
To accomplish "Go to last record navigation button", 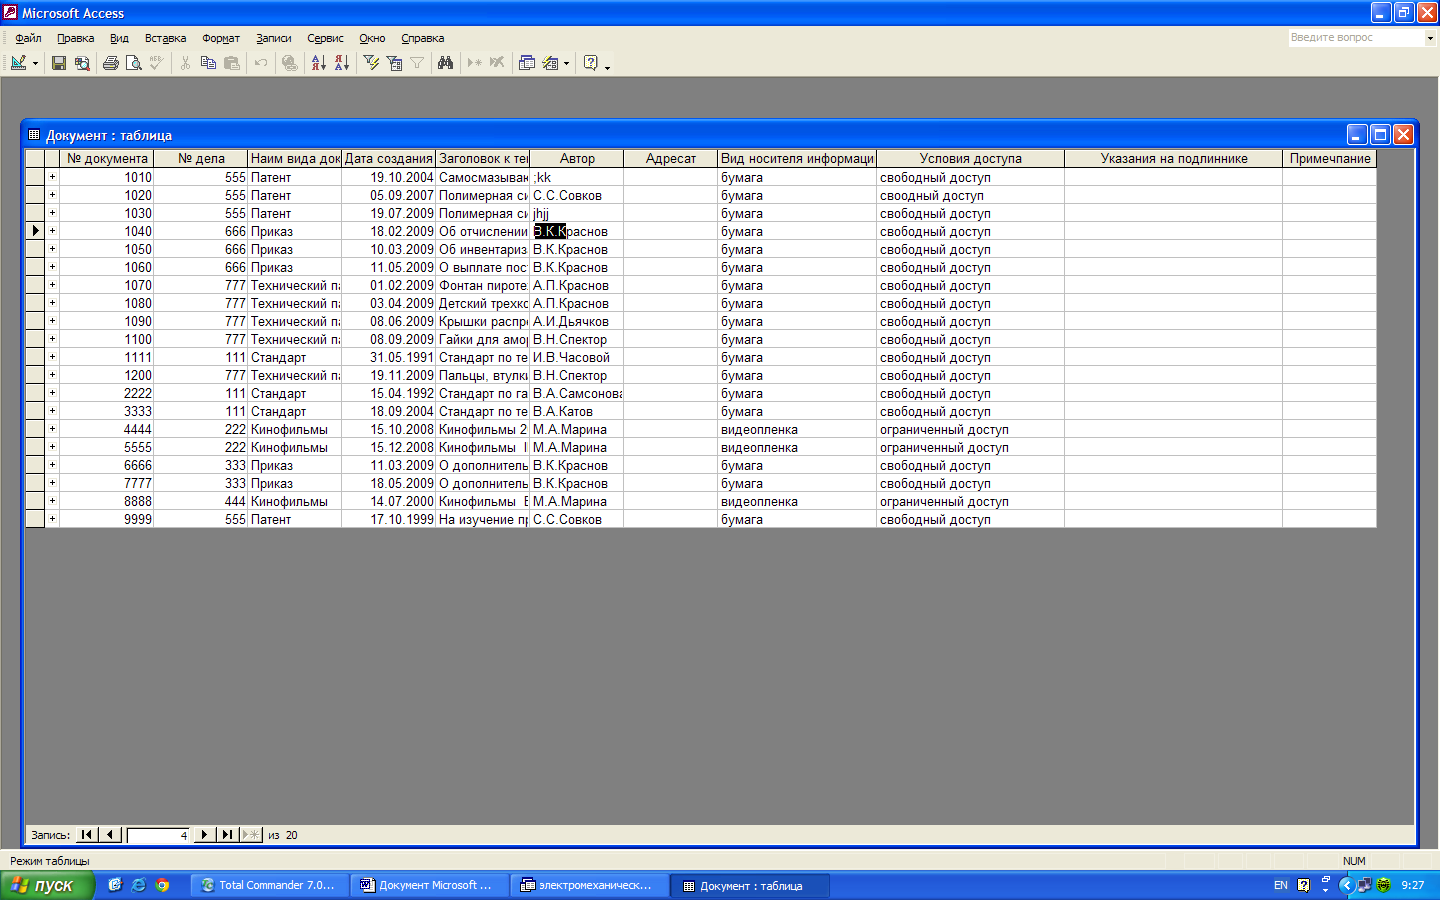I will pos(227,835).
